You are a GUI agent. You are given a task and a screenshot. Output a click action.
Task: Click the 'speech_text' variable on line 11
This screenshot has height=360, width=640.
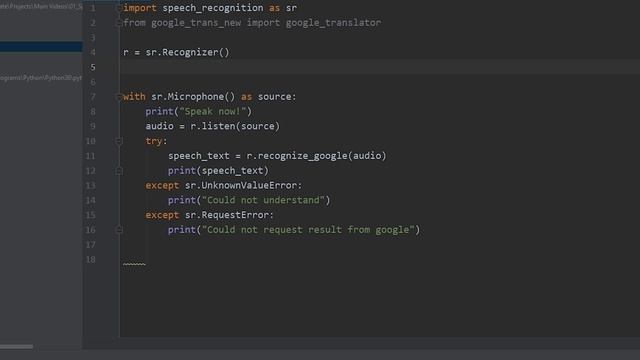pos(199,156)
